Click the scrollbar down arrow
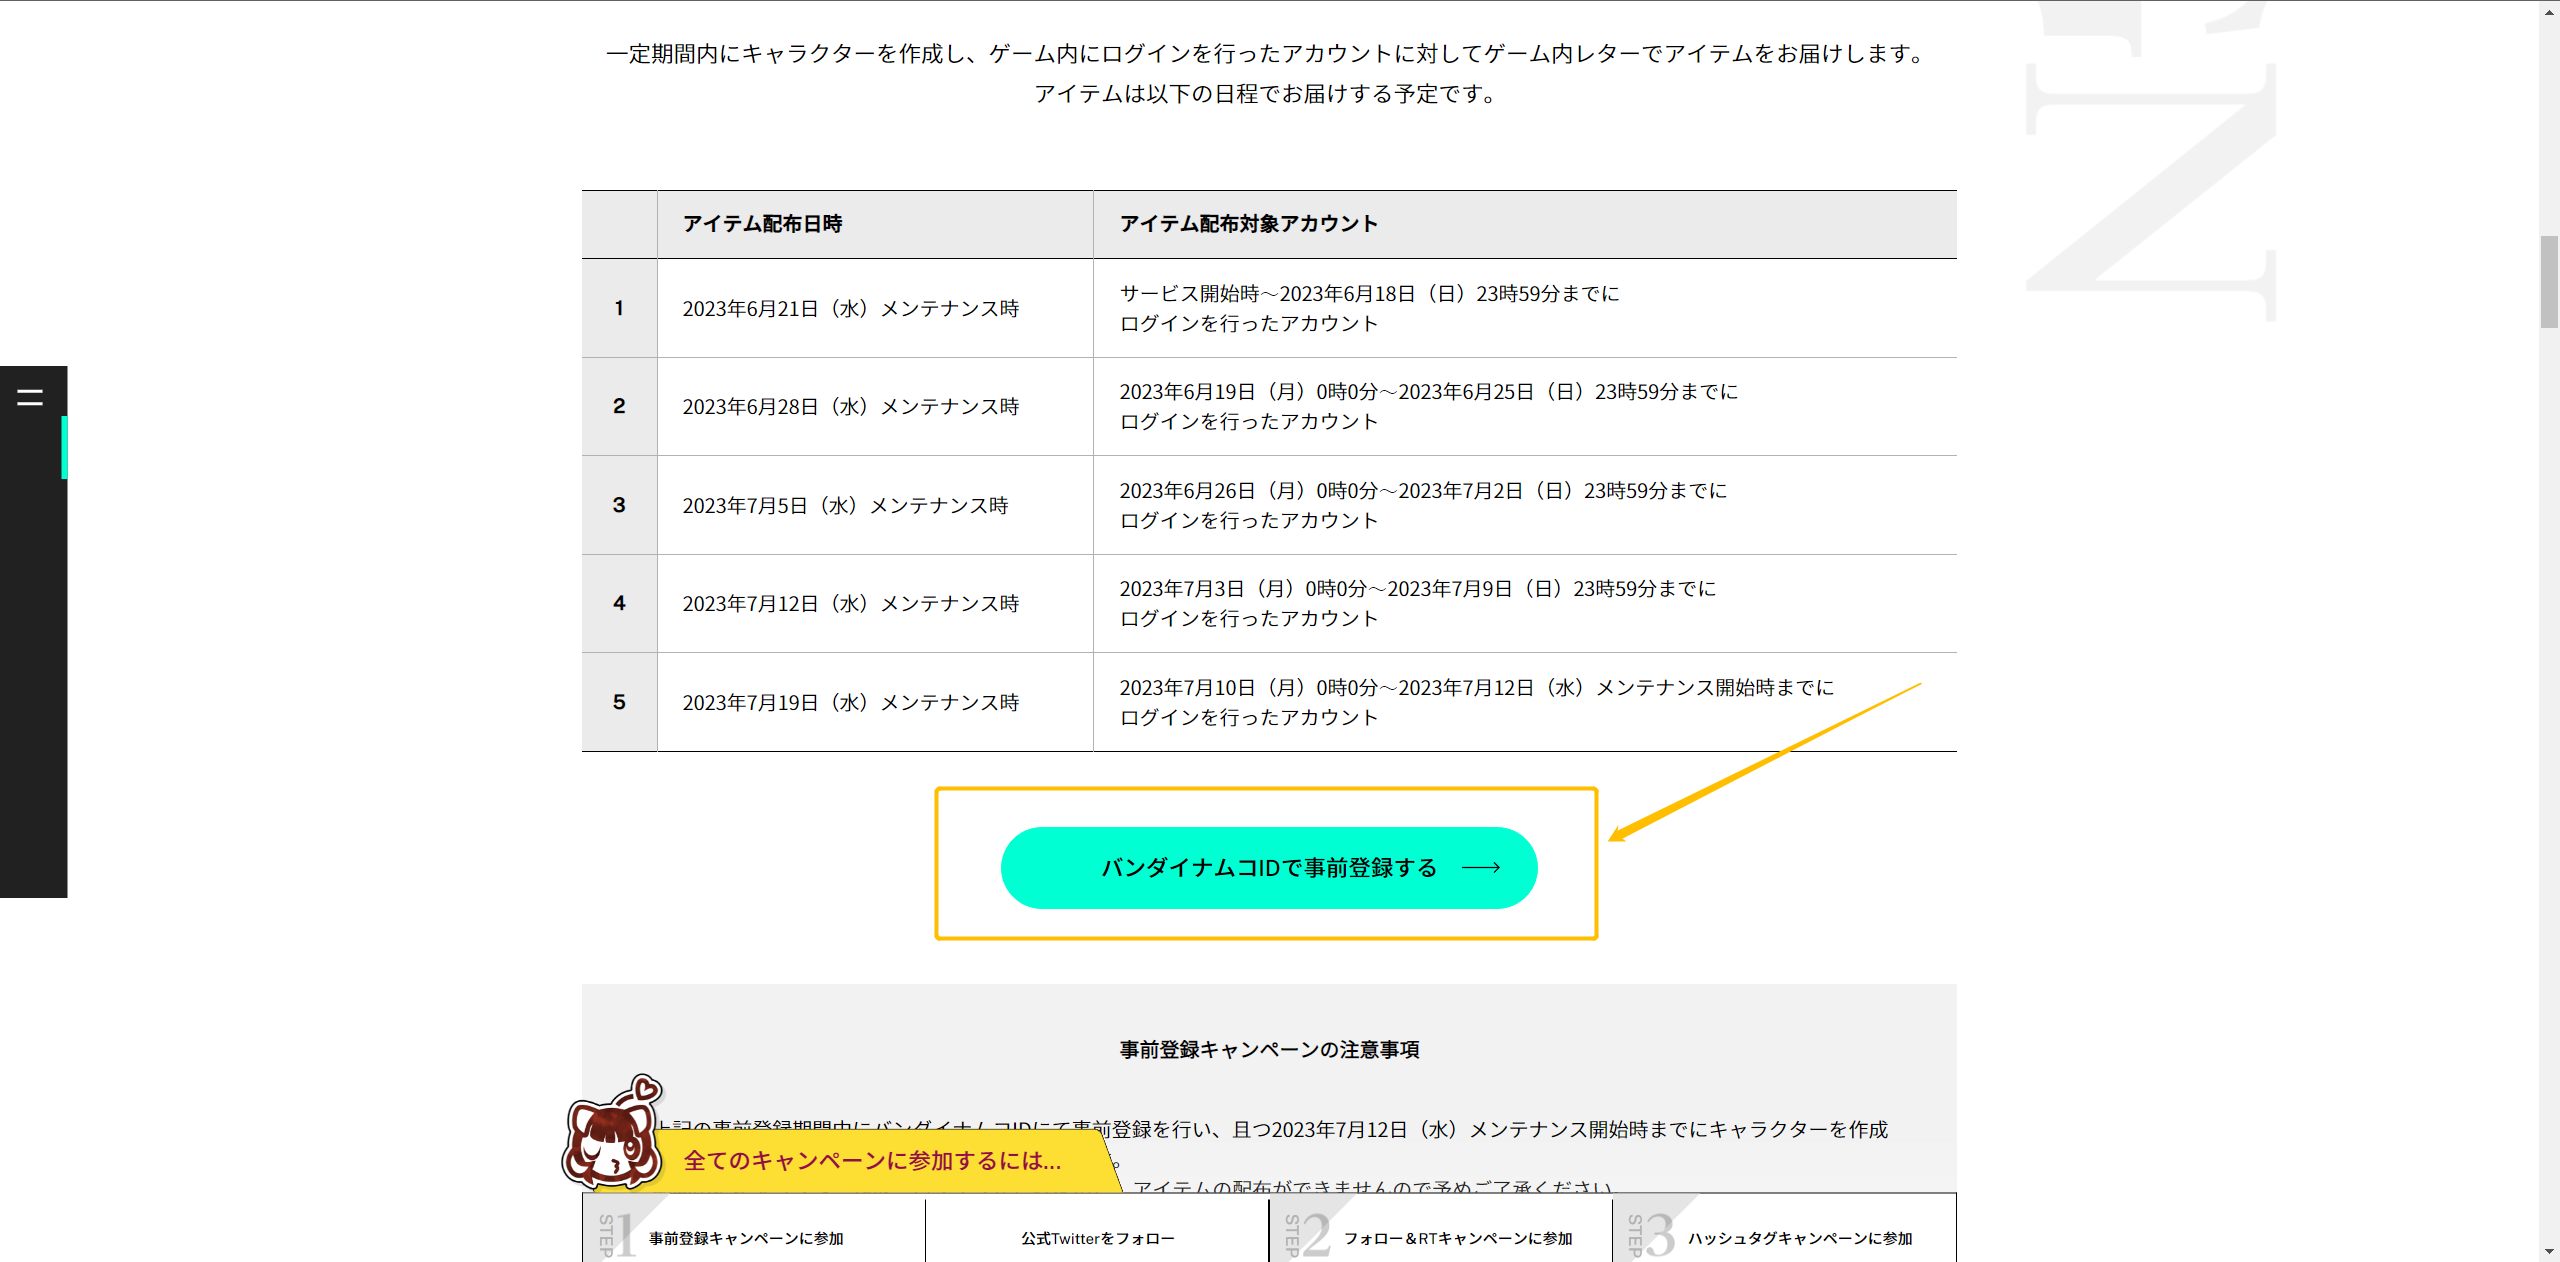Viewport: 2560px width, 1262px height. click(2549, 1252)
